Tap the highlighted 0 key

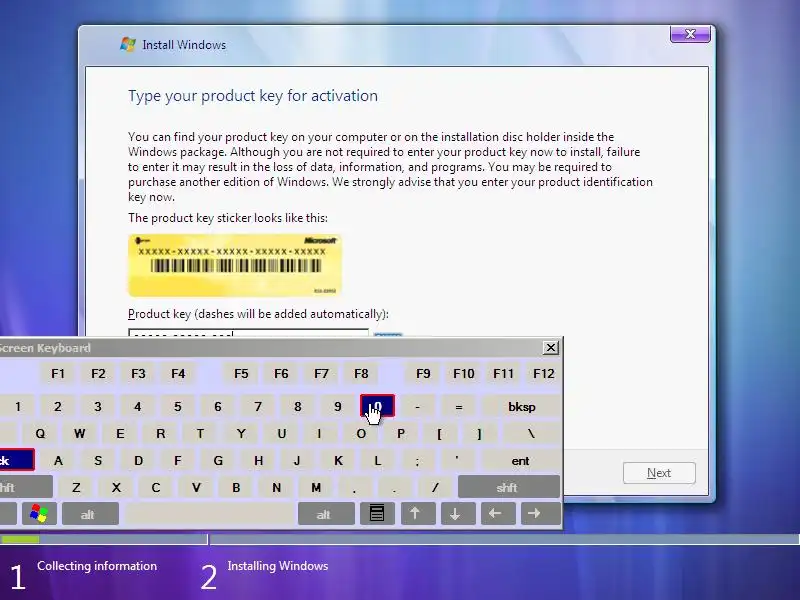coord(377,406)
